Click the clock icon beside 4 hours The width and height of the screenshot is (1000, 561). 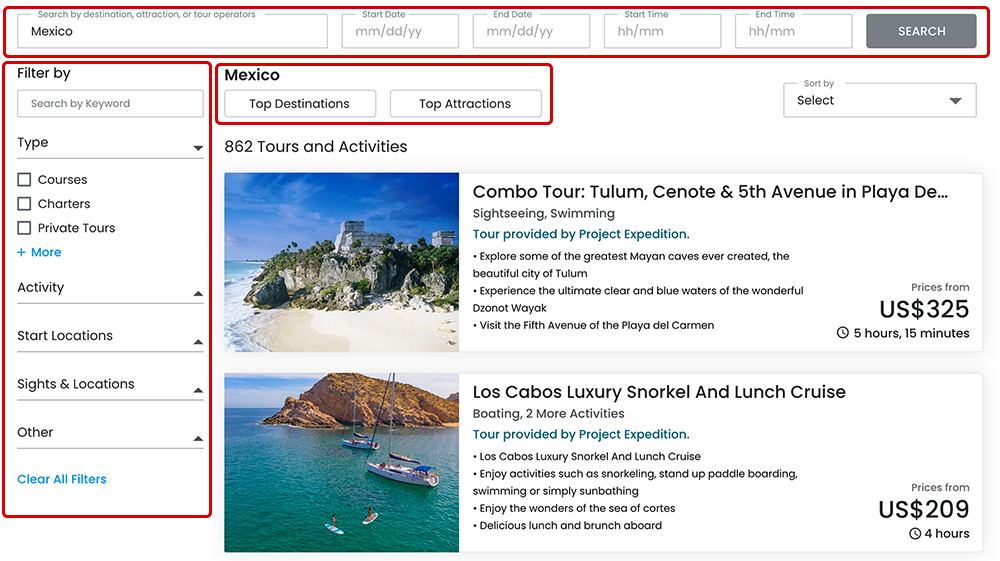[x=914, y=533]
